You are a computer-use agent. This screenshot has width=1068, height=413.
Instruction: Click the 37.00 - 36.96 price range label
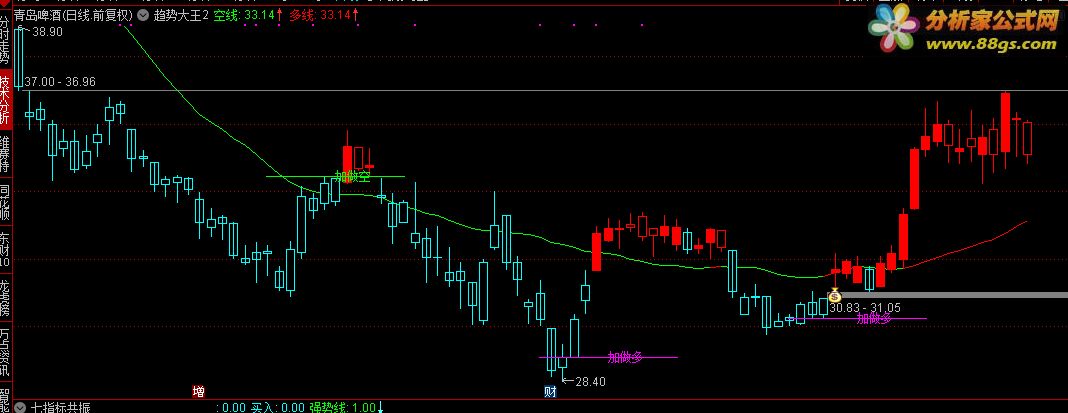[60, 82]
